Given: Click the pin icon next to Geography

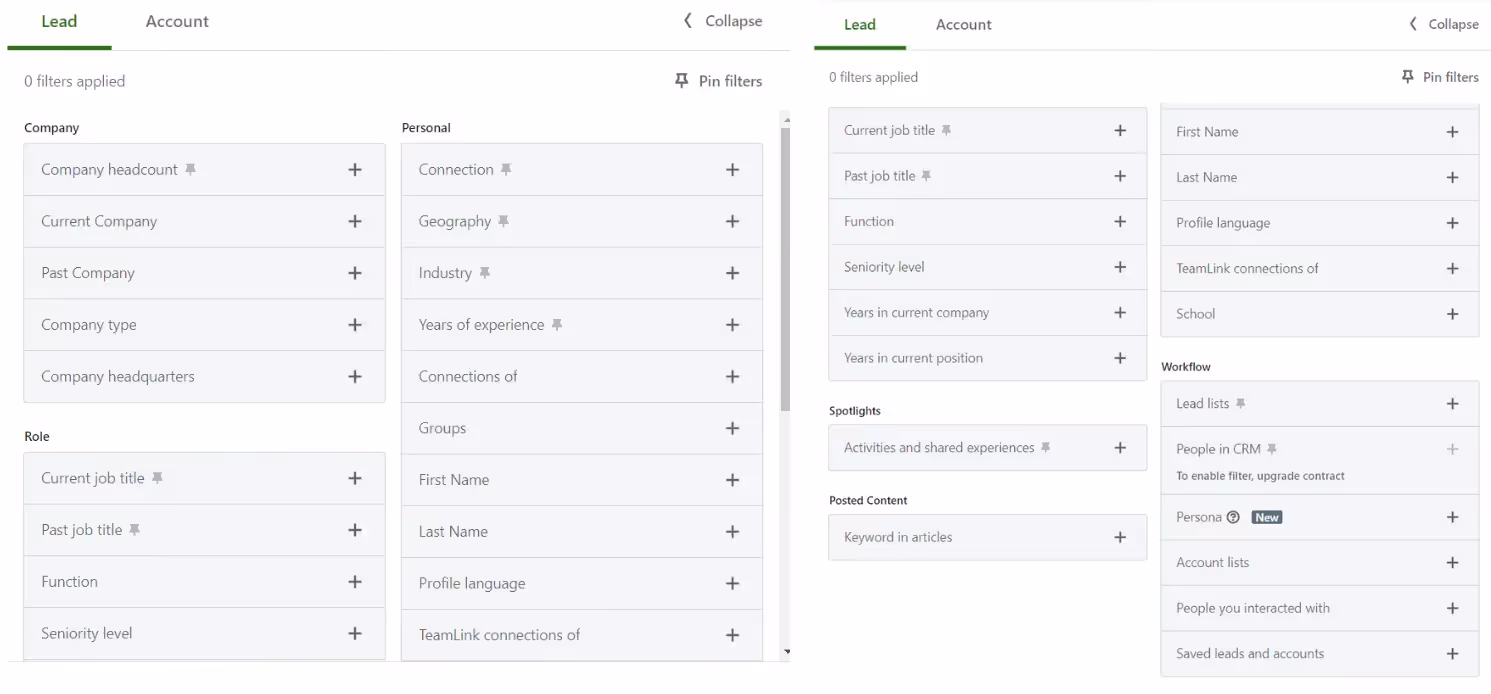Looking at the screenshot, I should point(503,221).
